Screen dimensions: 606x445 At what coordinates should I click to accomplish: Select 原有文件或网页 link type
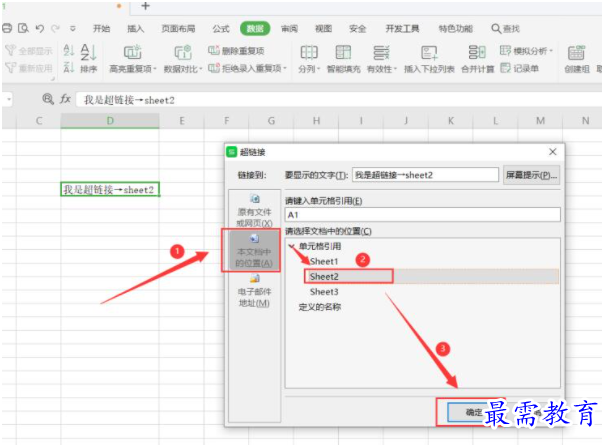[x=254, y=210]
